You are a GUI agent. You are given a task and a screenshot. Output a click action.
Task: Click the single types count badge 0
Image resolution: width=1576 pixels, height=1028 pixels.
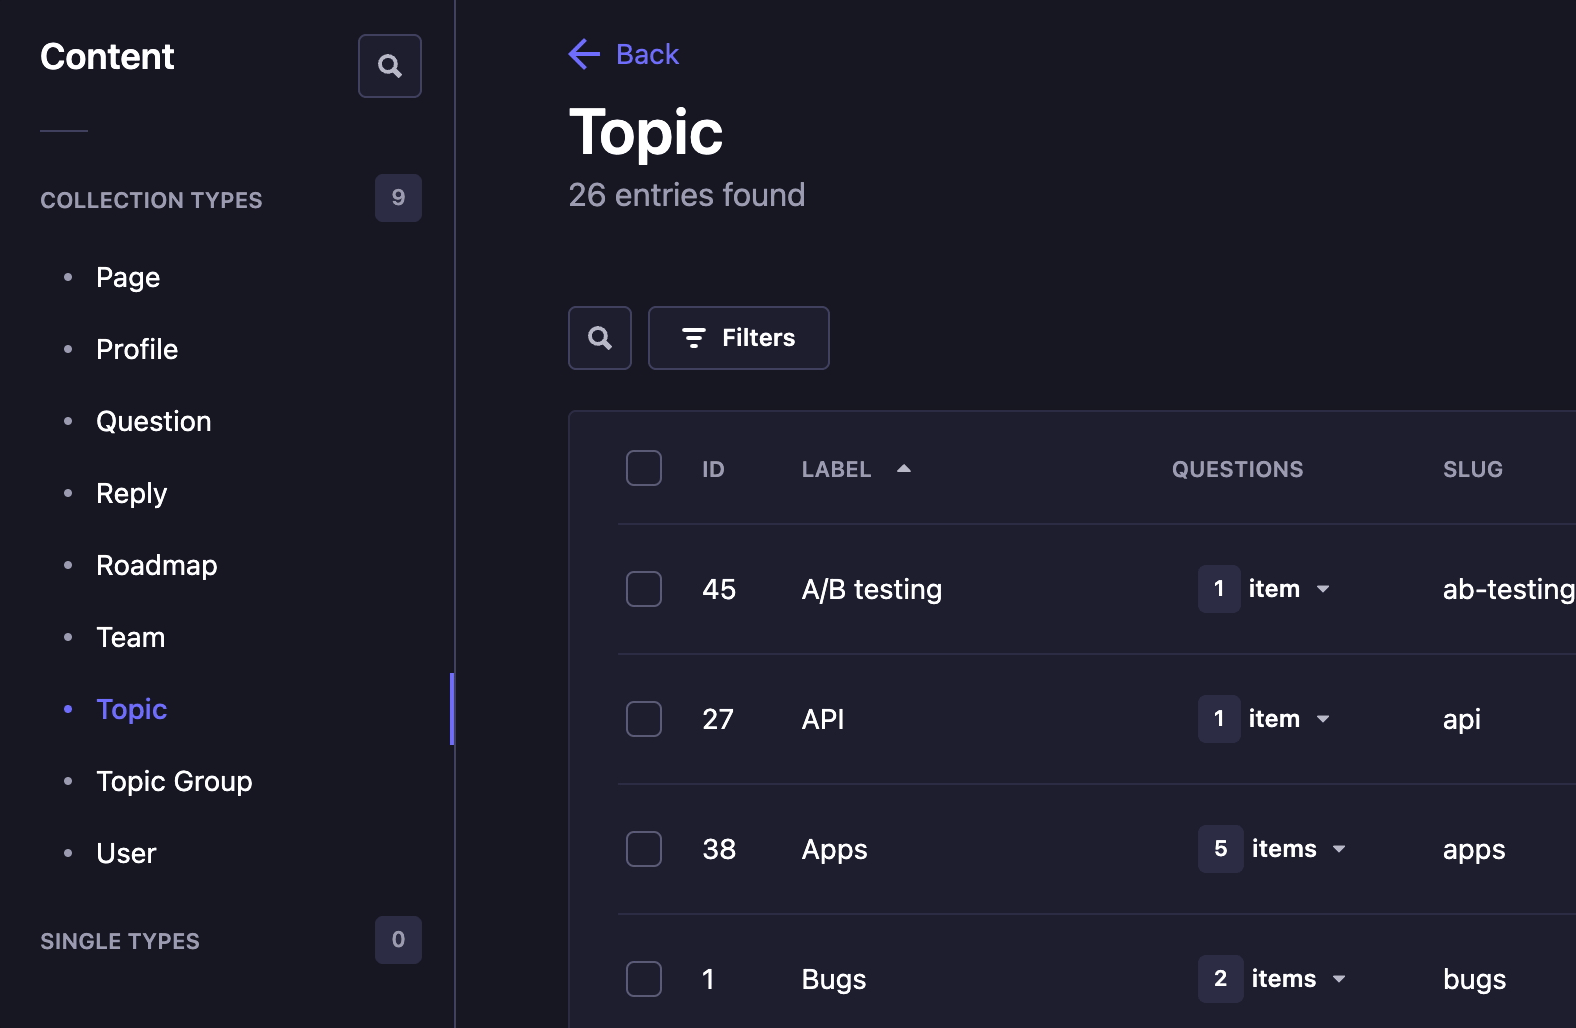point(398,940)
